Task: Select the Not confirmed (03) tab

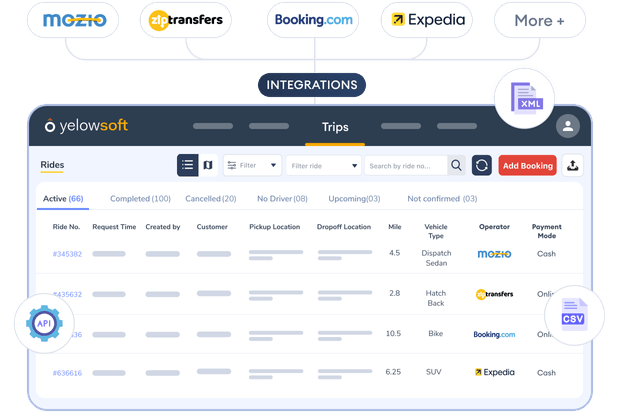Action: tap(442, 199)
